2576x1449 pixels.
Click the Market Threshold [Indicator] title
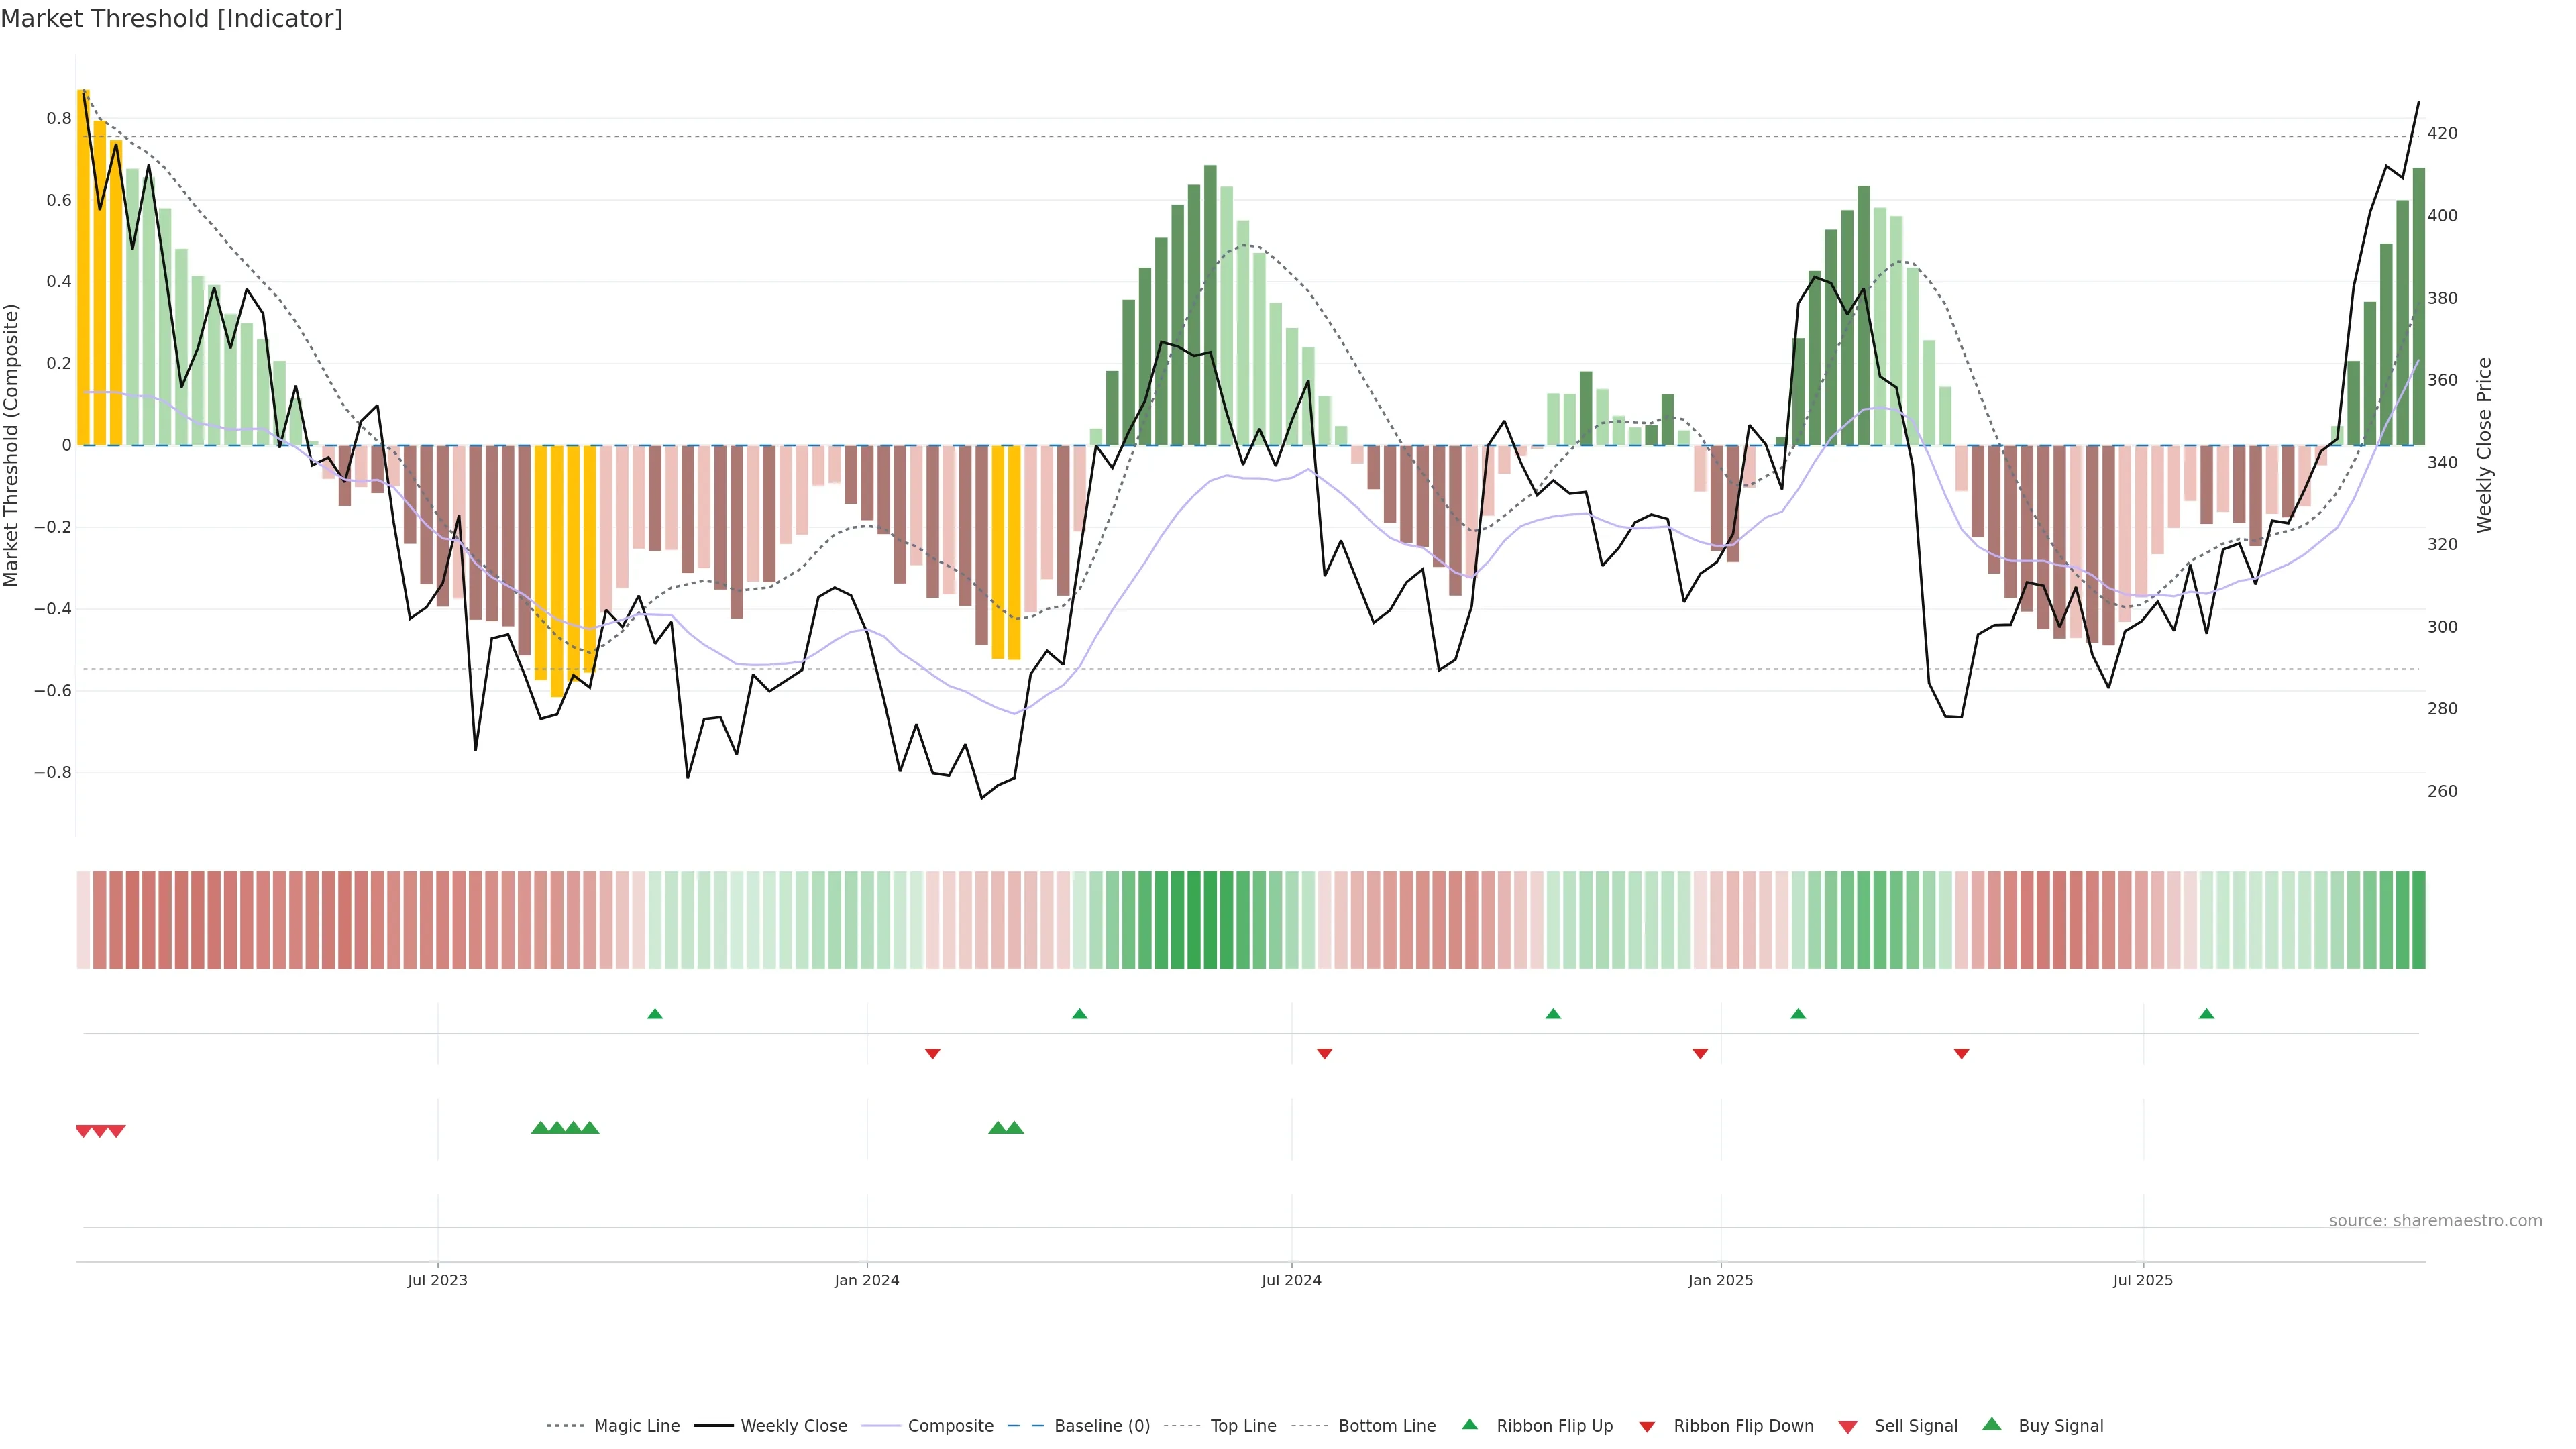(171, 19)
